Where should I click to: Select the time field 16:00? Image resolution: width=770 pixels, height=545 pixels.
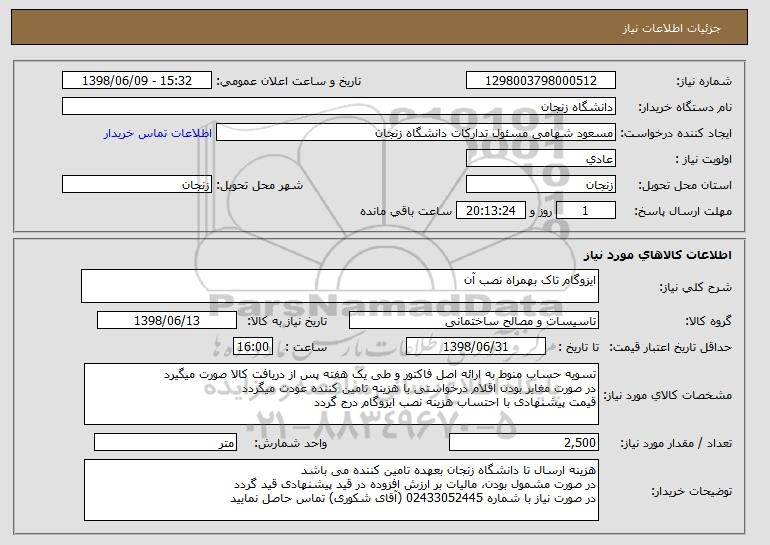(x=252, y=347)
